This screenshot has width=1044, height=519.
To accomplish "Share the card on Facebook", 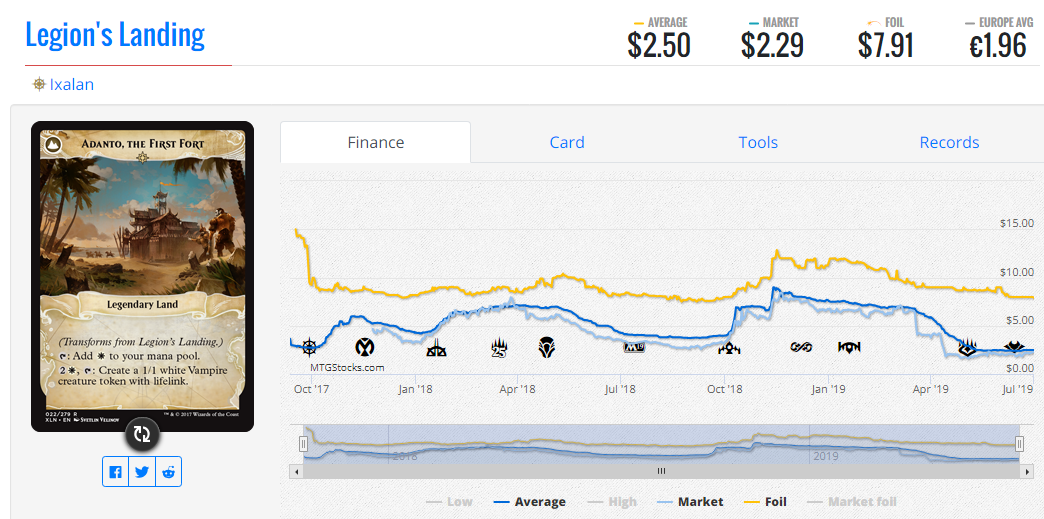I will click(x=116, y=472).
